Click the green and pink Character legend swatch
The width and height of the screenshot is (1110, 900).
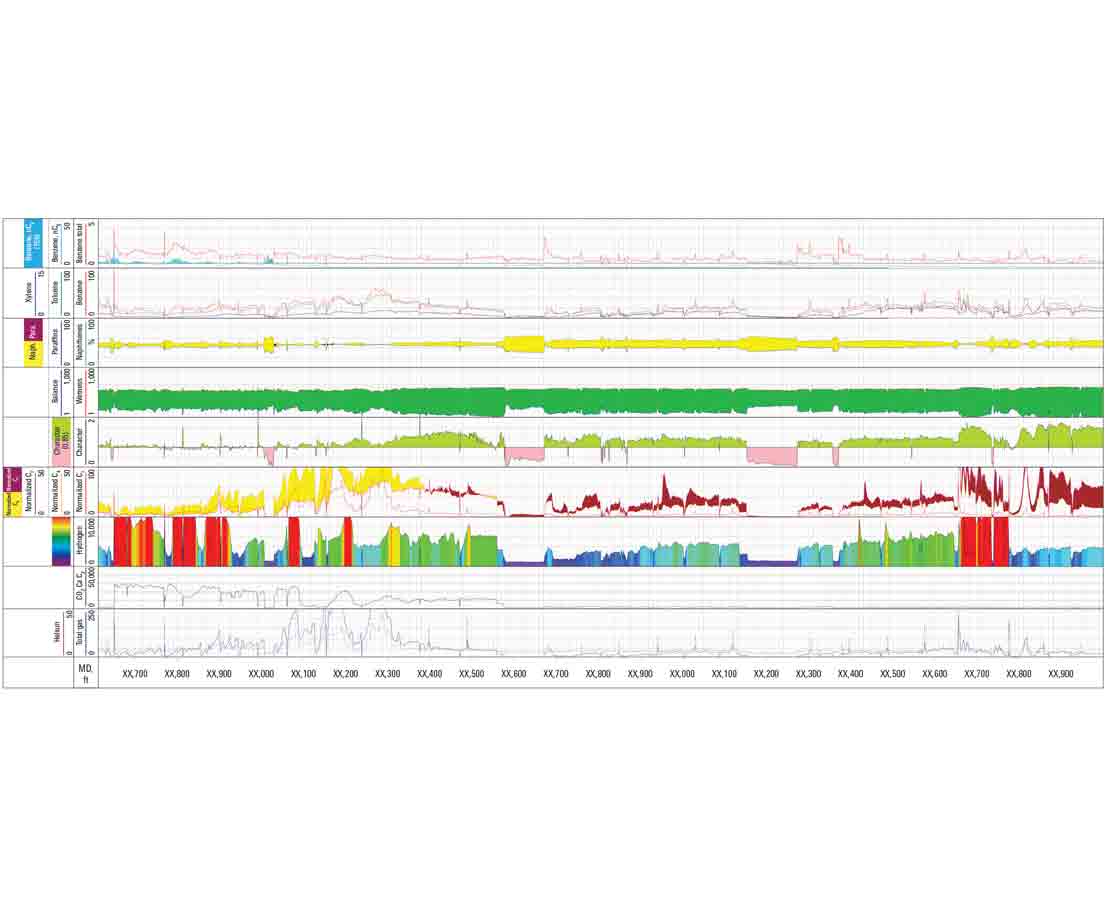(62, 441)
